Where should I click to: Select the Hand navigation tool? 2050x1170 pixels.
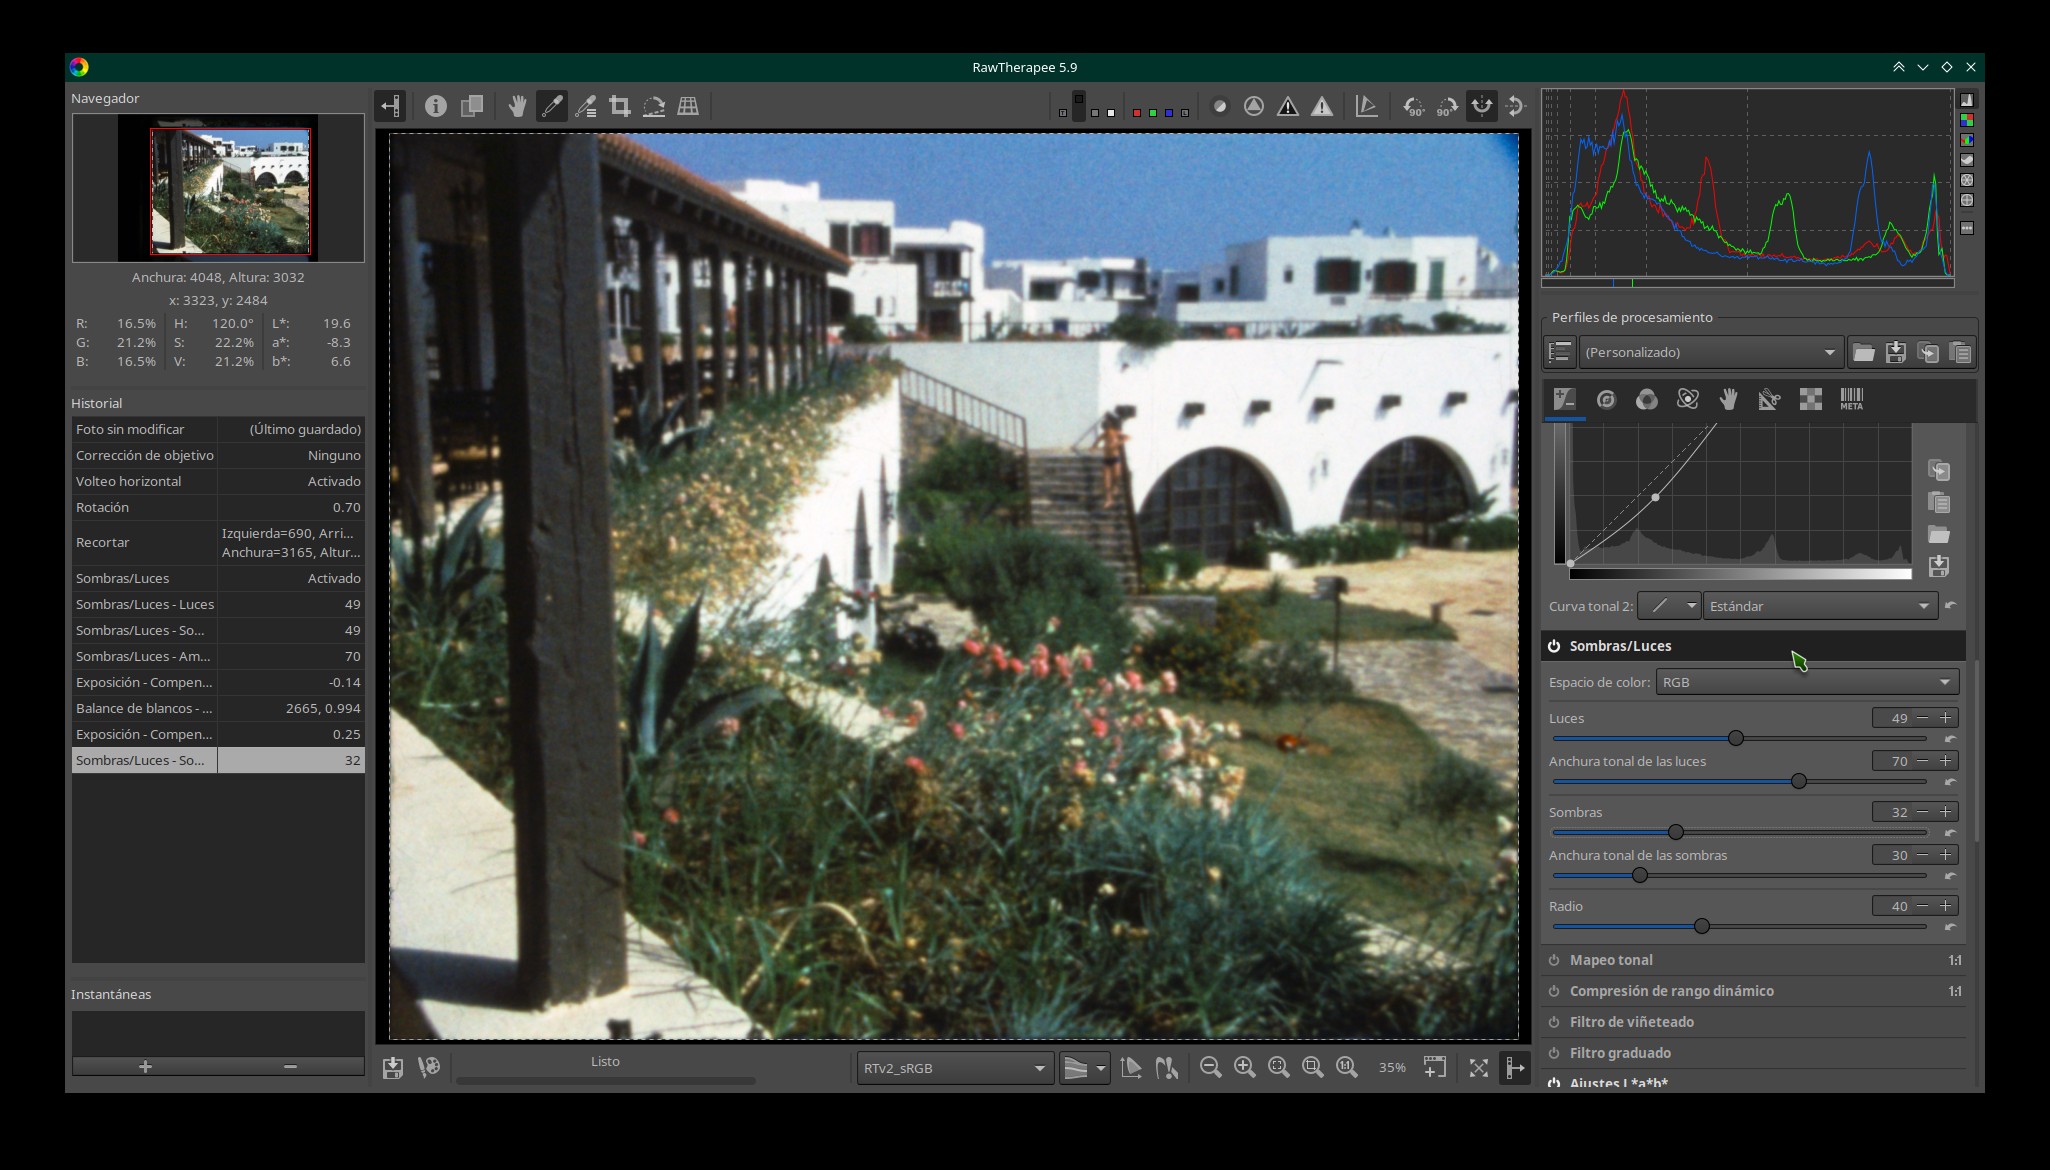[x=517, y=106]
